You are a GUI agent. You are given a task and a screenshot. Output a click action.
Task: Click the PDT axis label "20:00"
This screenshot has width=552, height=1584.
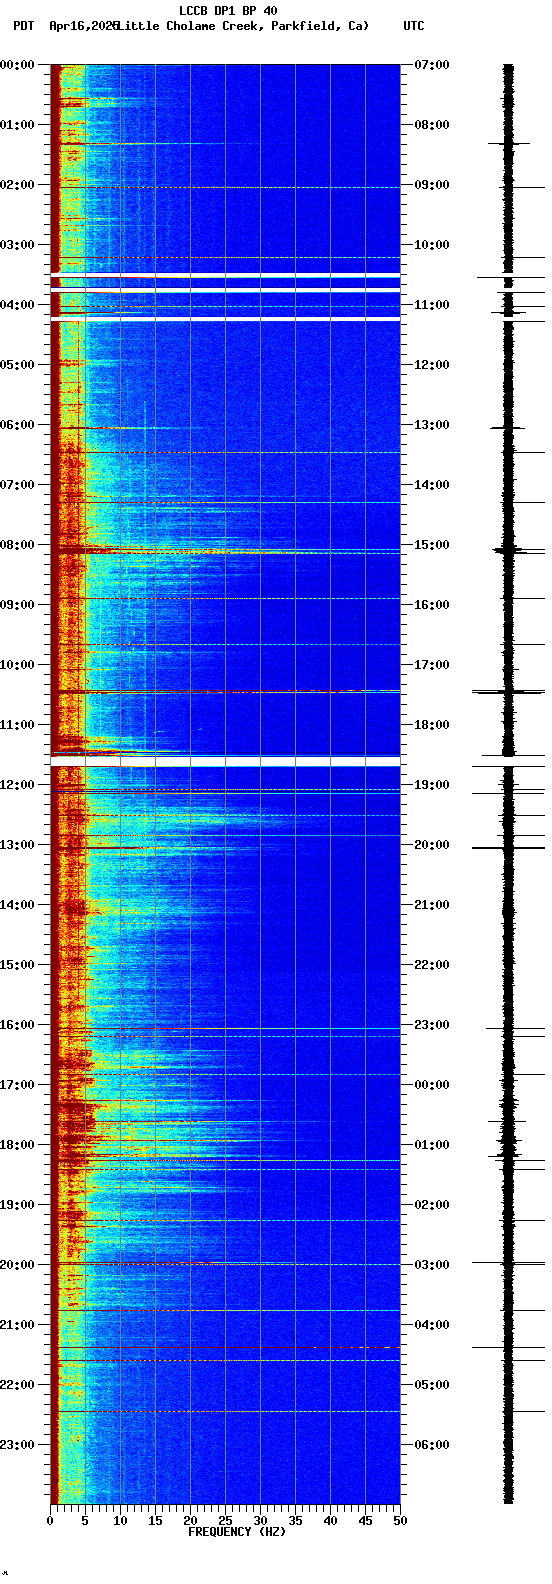click(x=18, y=1265)
